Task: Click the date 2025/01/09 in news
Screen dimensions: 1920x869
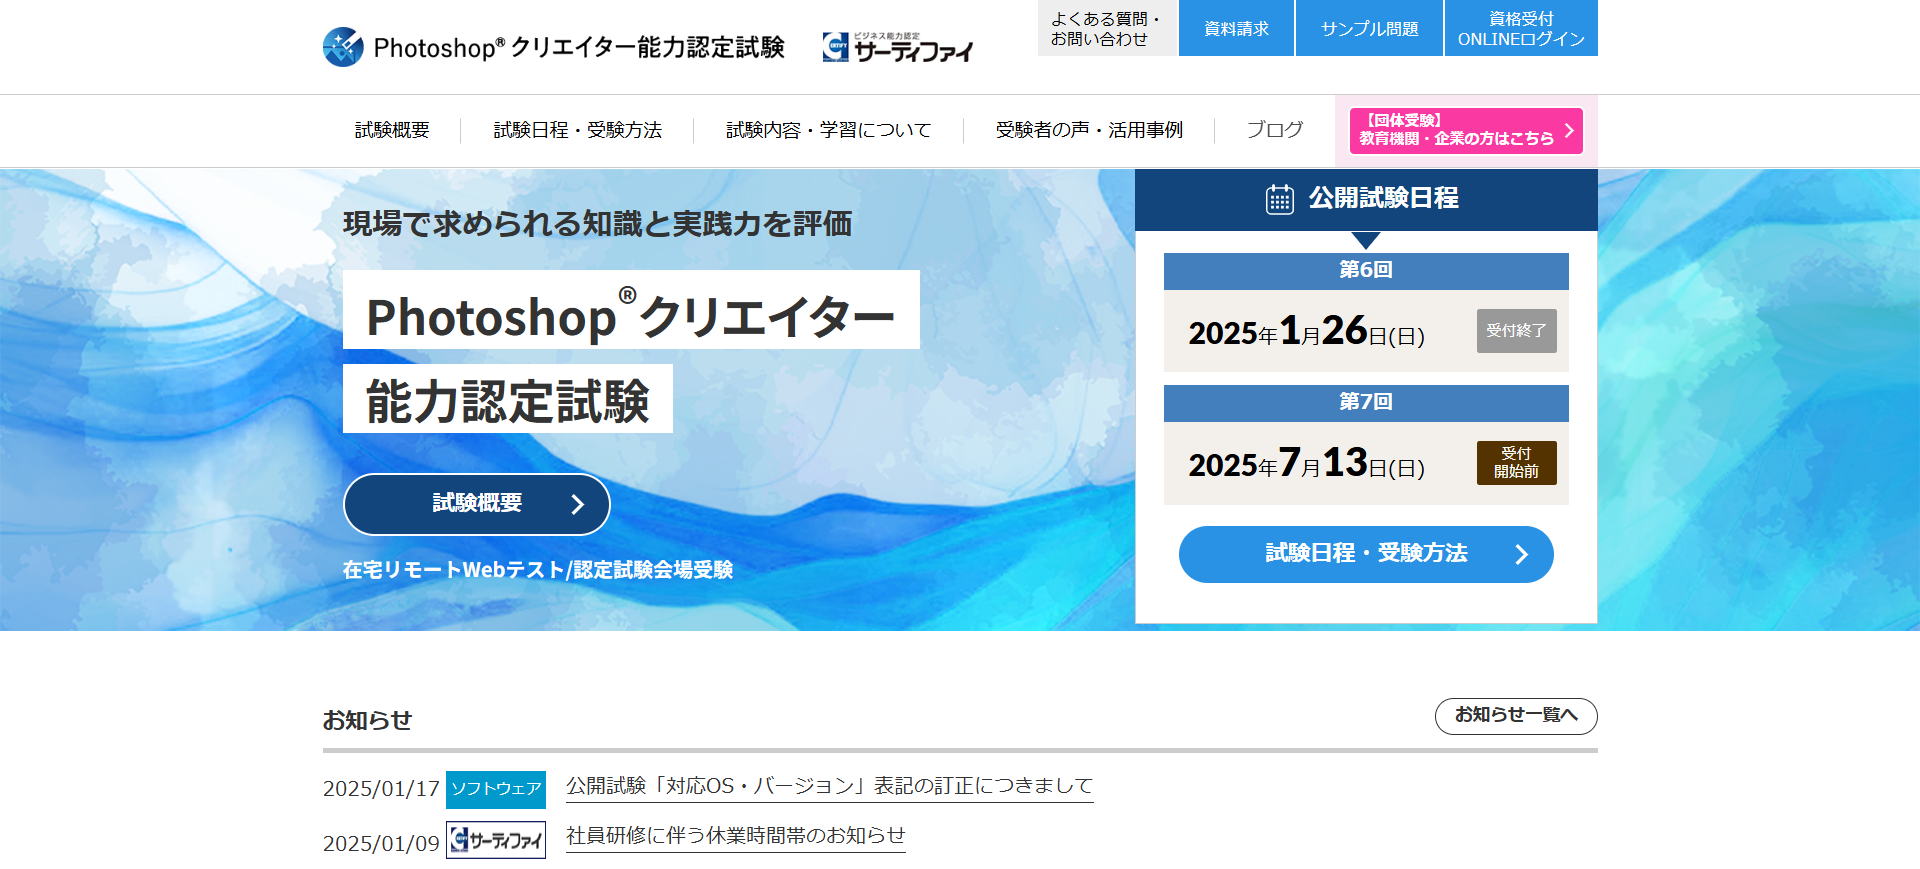Action: click(381, 844)
